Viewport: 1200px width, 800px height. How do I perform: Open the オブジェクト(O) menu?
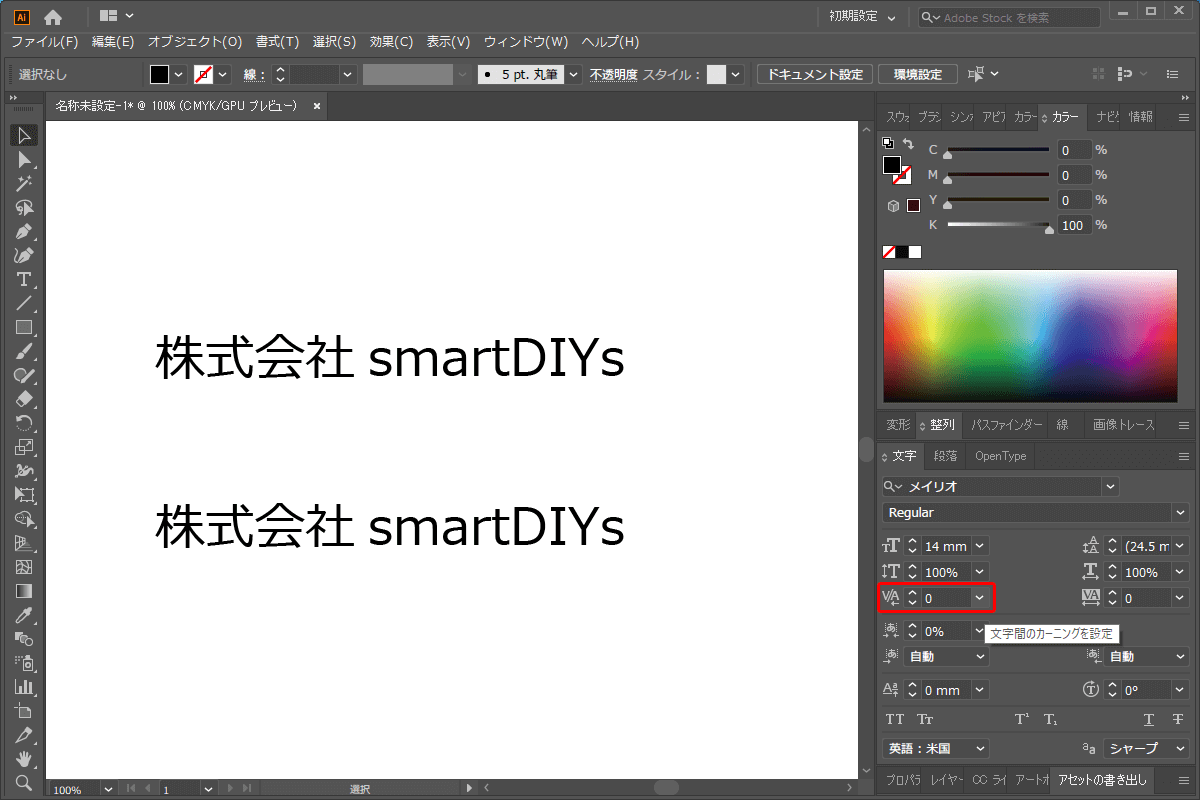click(x=195, y=42)
